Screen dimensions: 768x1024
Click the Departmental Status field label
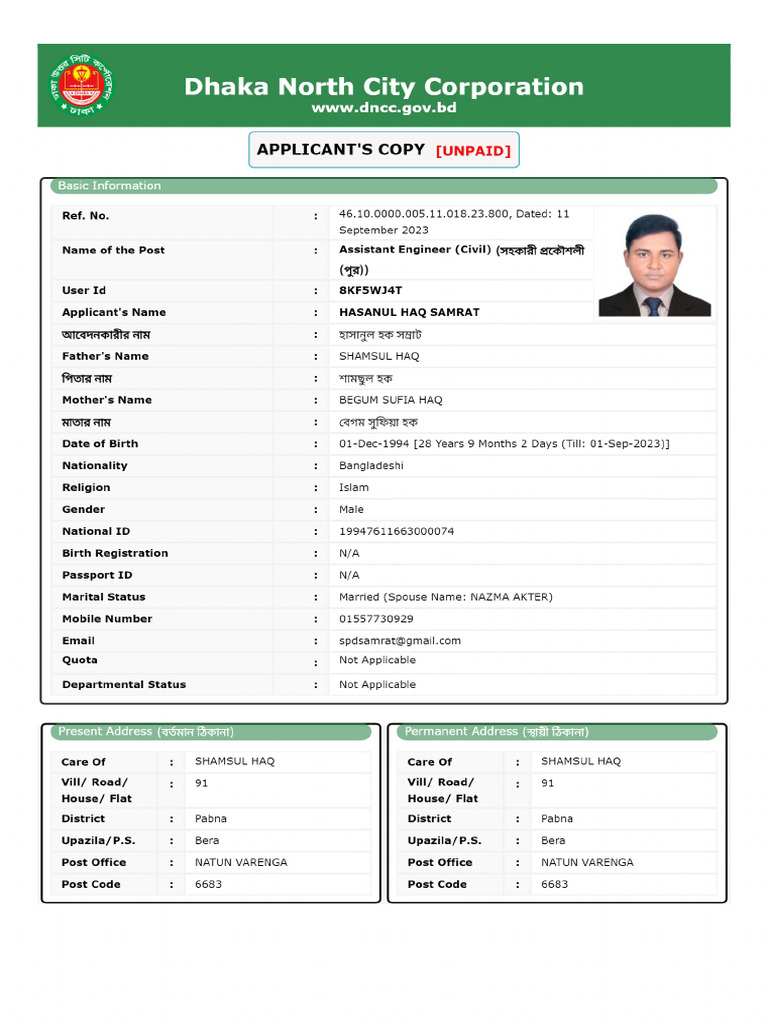pos(124,684)
